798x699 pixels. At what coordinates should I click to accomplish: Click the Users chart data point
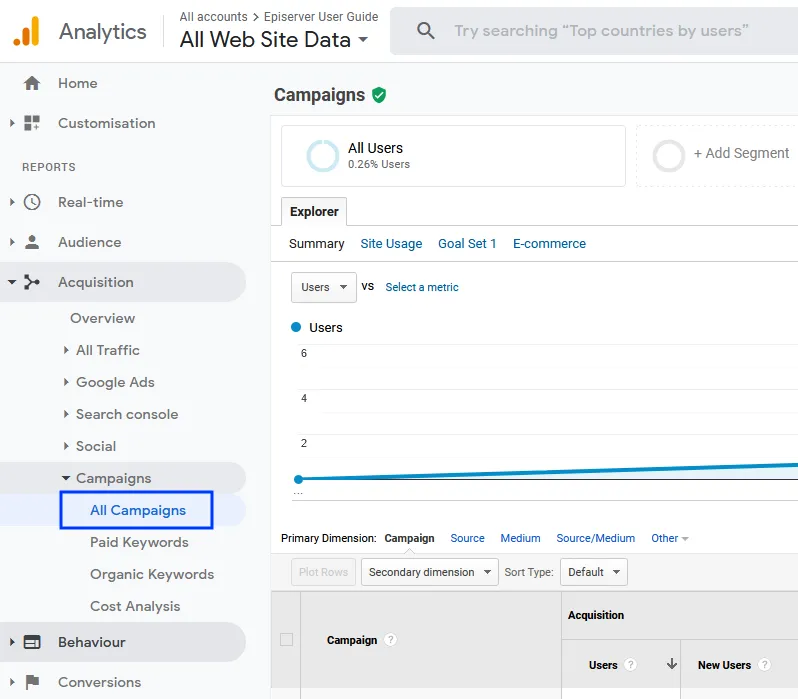[x=299, y=479]
